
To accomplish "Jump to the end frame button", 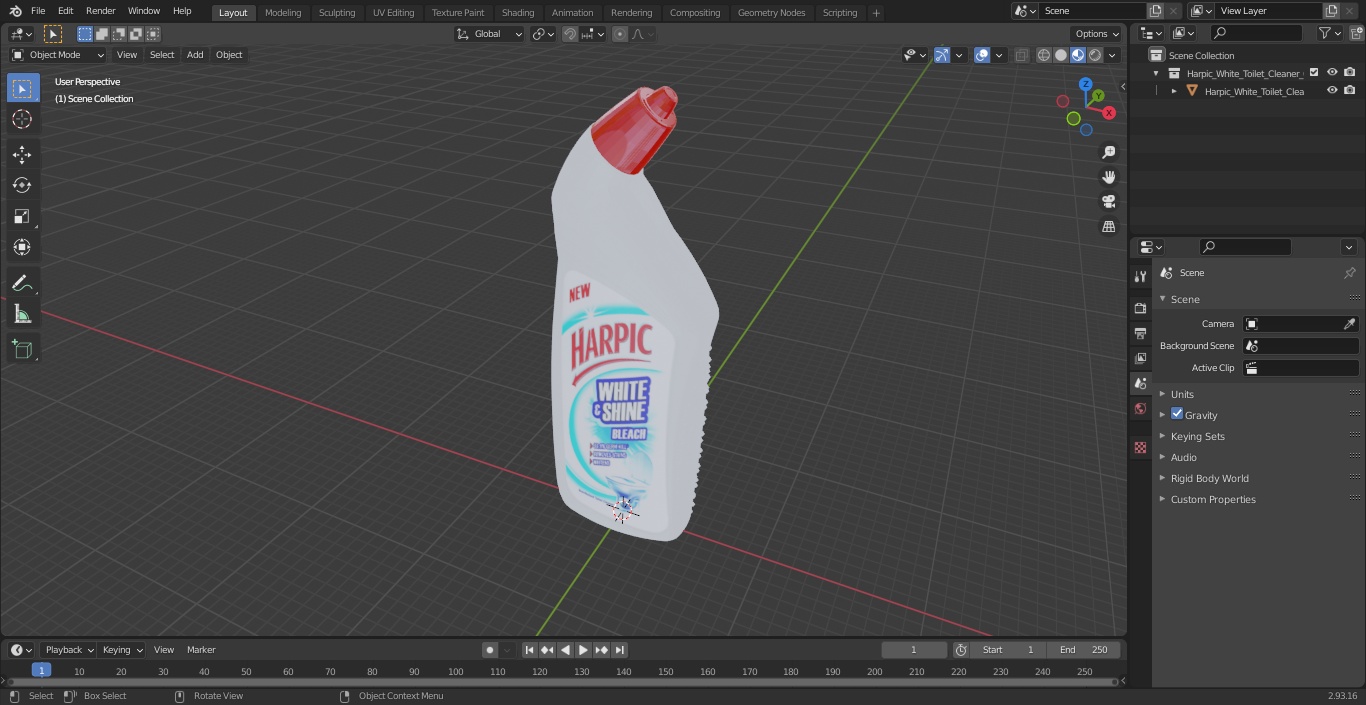I will 619,650.
